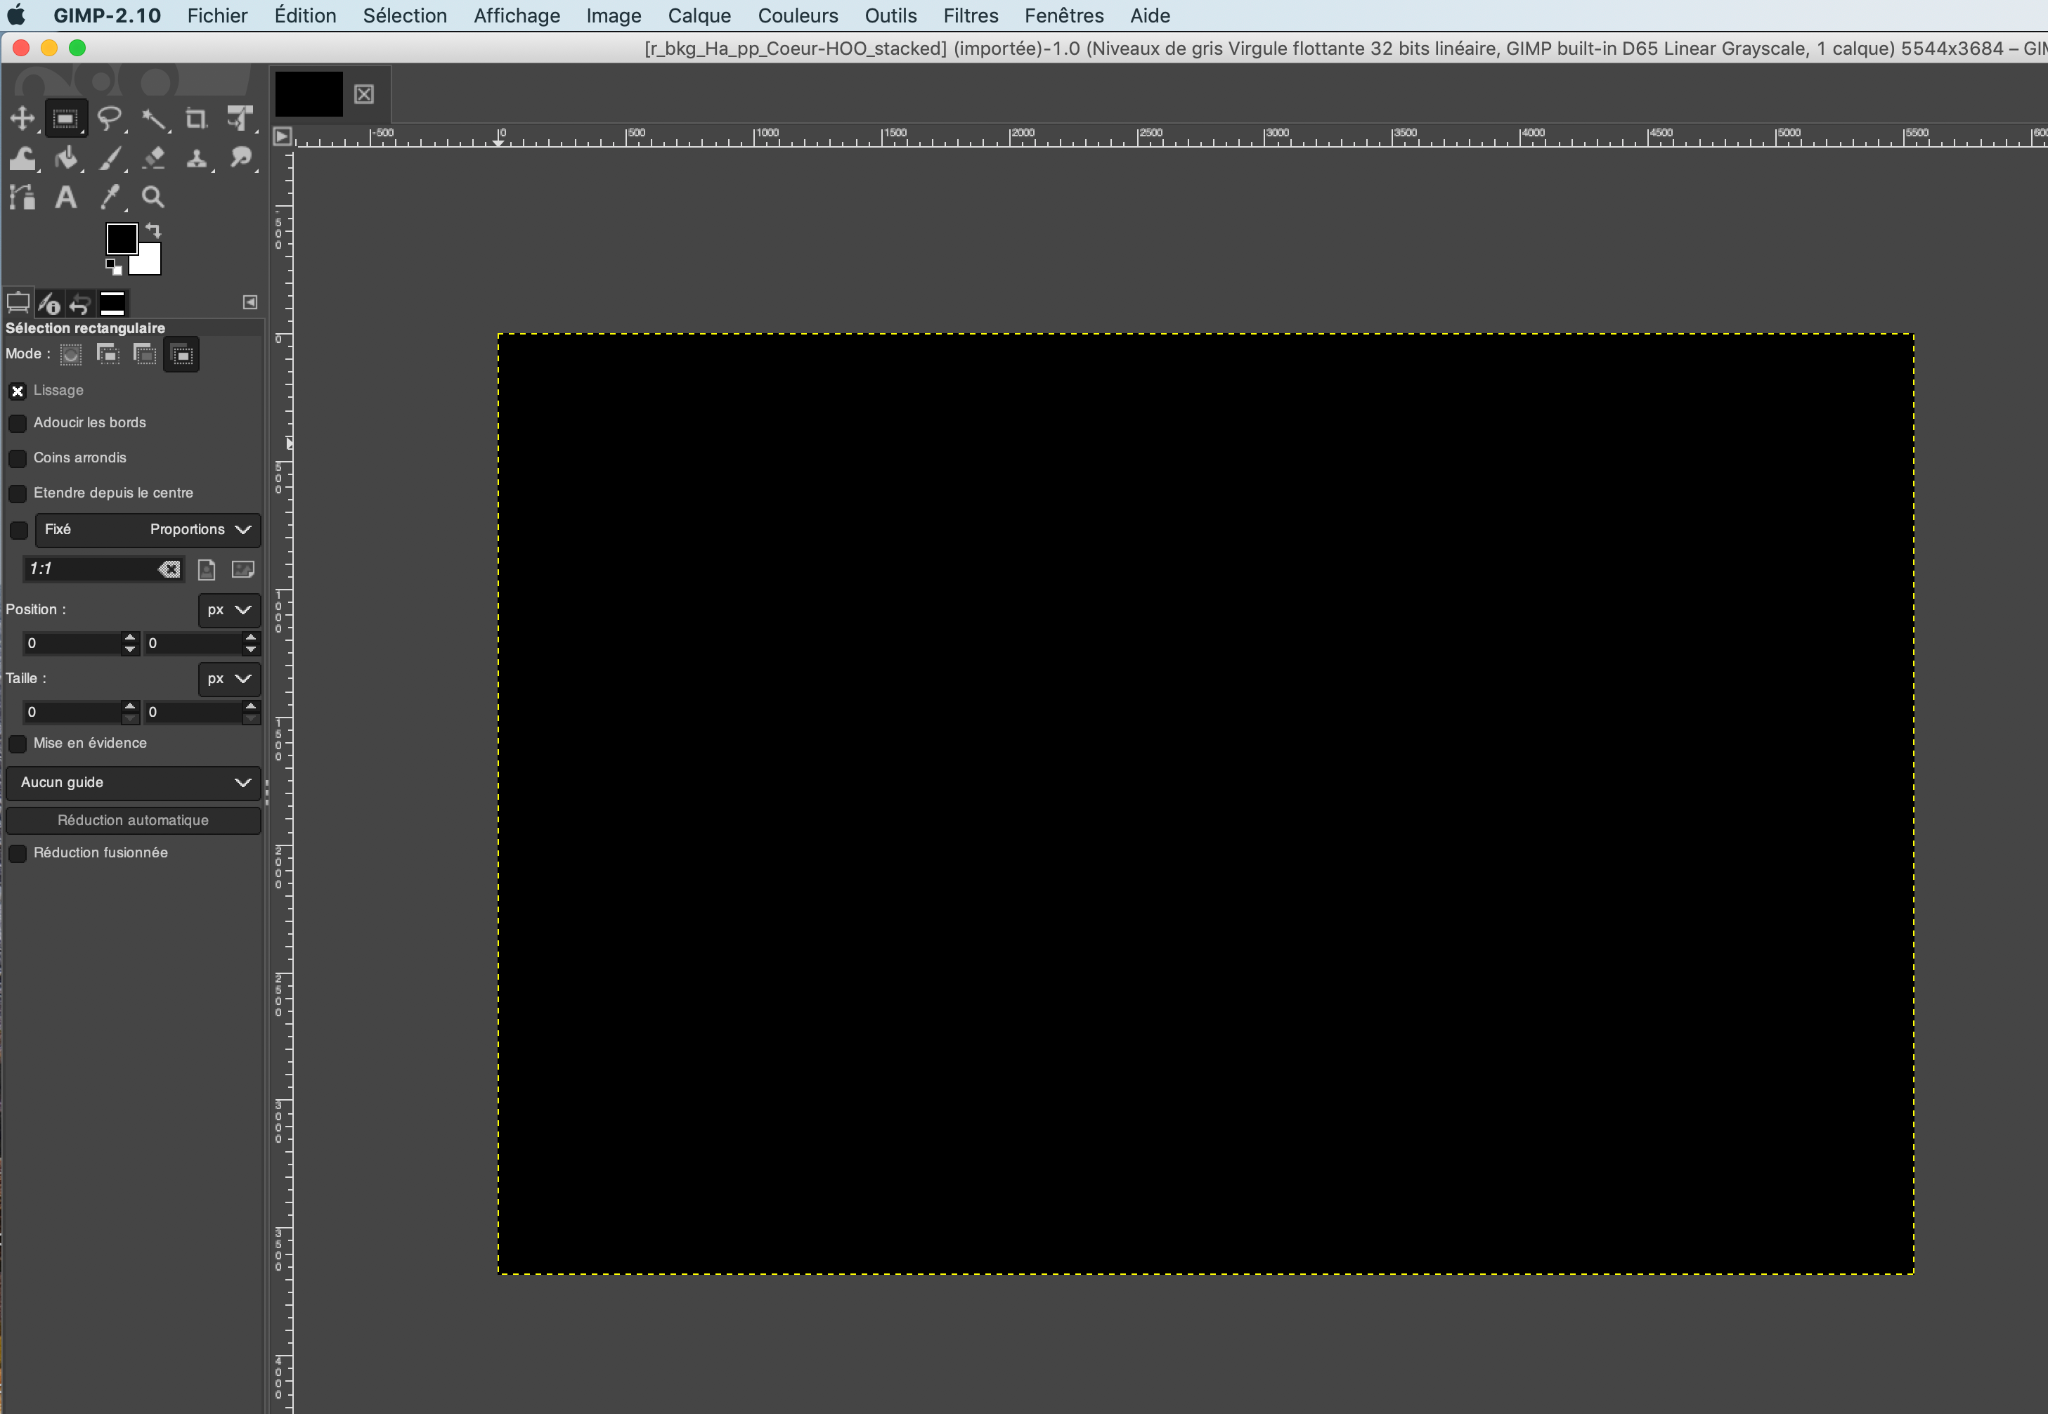Swap foreground and background colors
Image resolution: width=2048 pixels, height=1414 pixels.
coord(153,230)
